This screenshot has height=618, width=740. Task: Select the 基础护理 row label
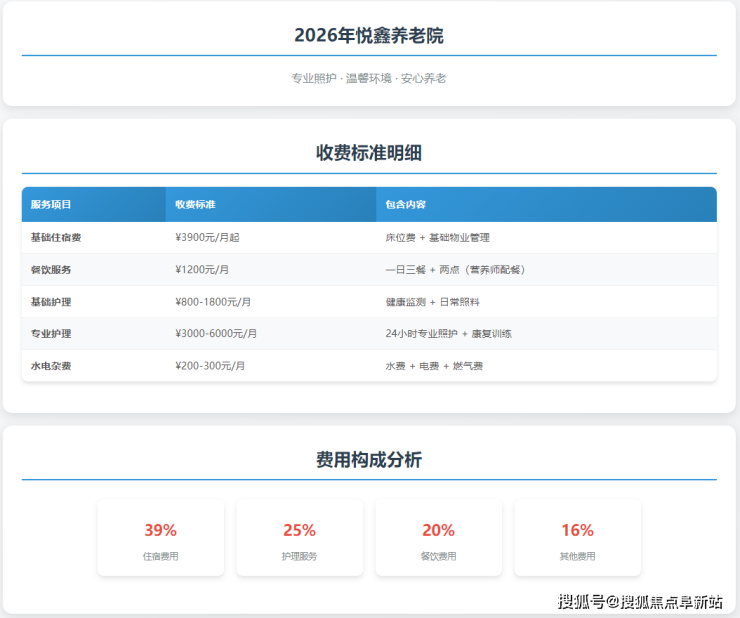point(51,302)
